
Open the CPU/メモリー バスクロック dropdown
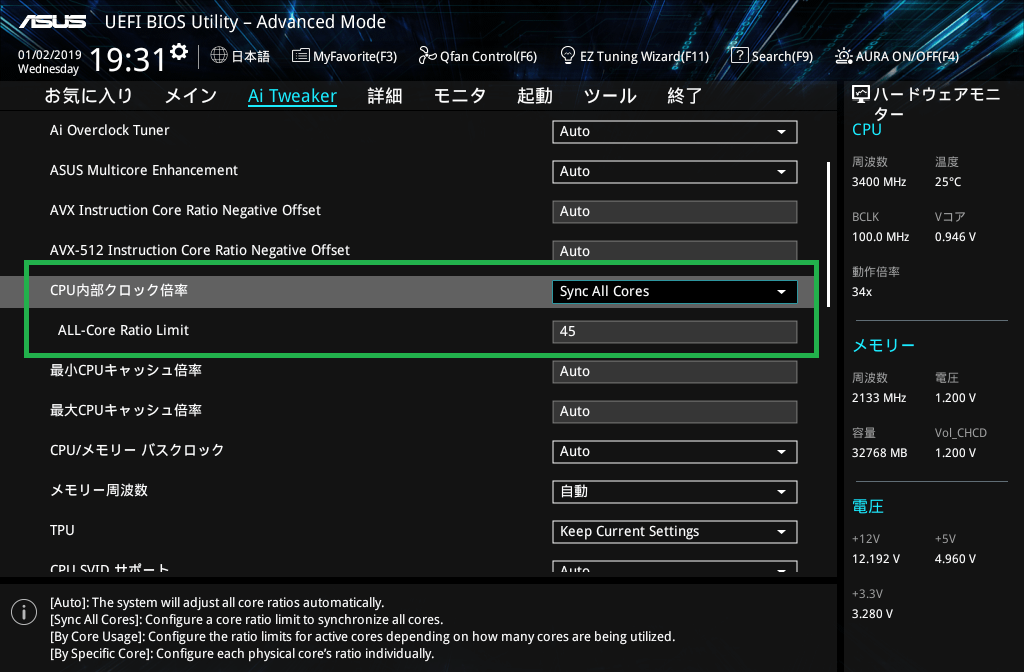coord(675,451)
